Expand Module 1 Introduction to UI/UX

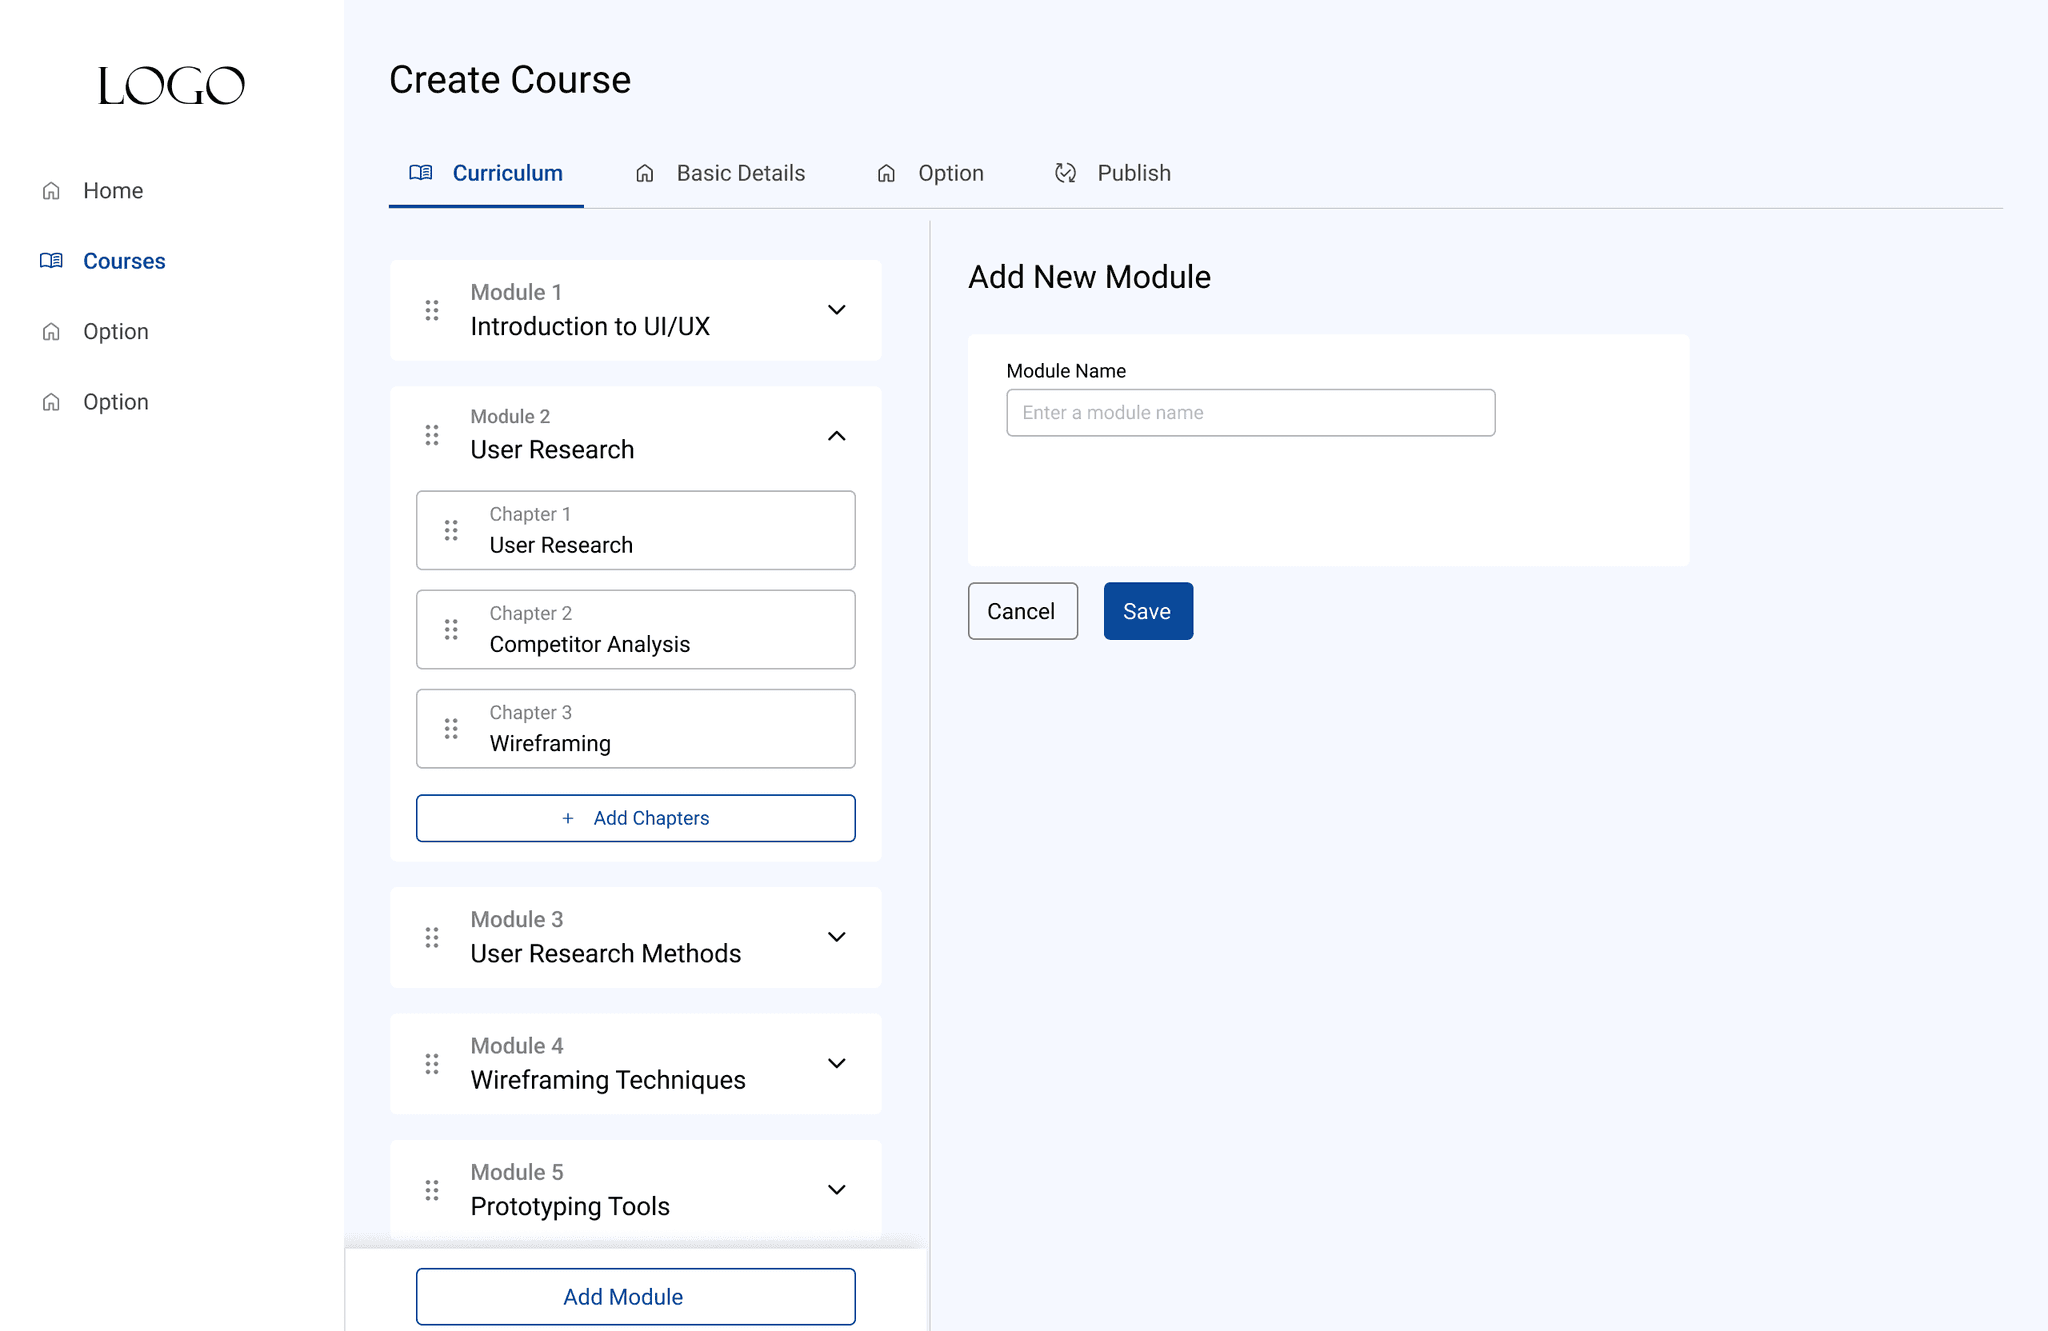837,310
